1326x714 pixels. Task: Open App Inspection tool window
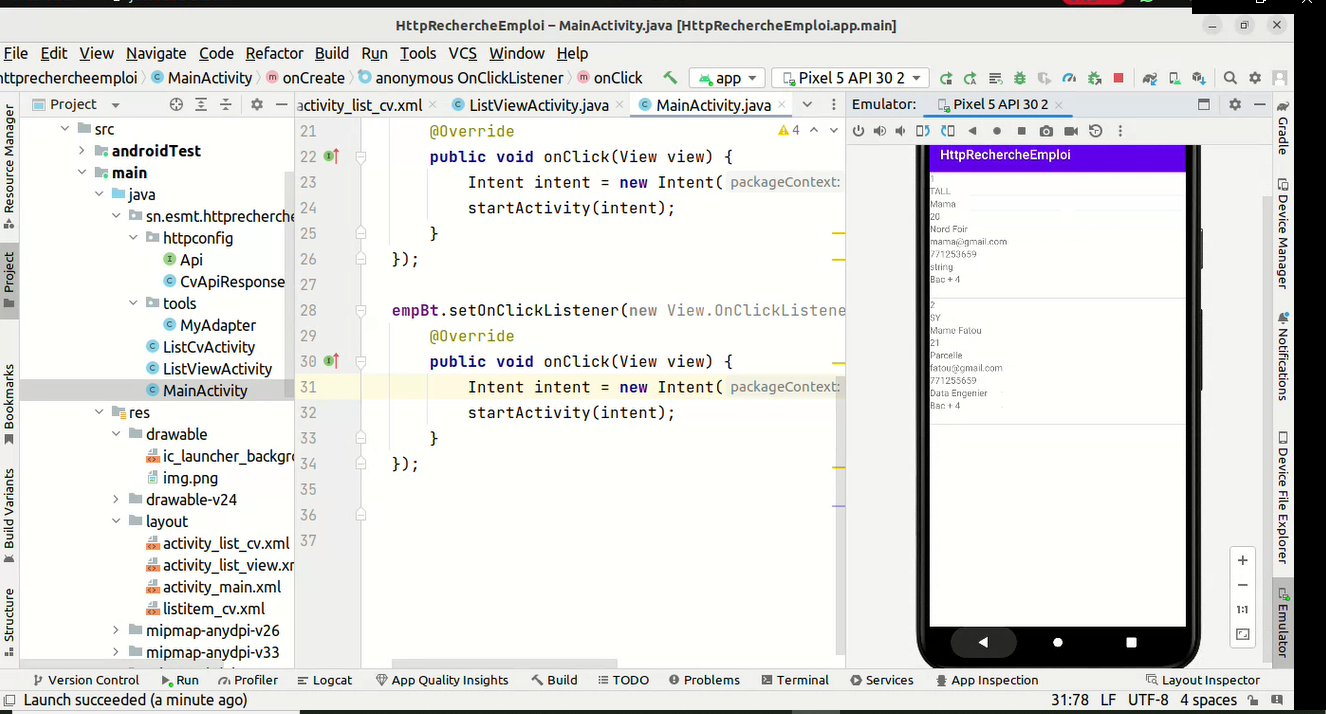[987, 680]
